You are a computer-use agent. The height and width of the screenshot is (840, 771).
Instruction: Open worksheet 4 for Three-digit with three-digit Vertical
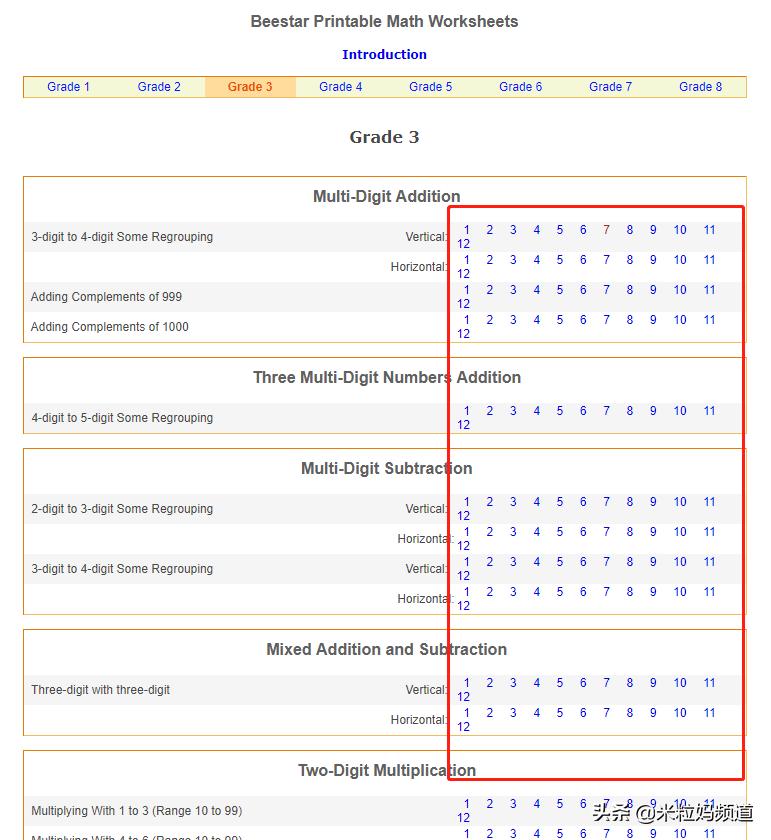536,683
